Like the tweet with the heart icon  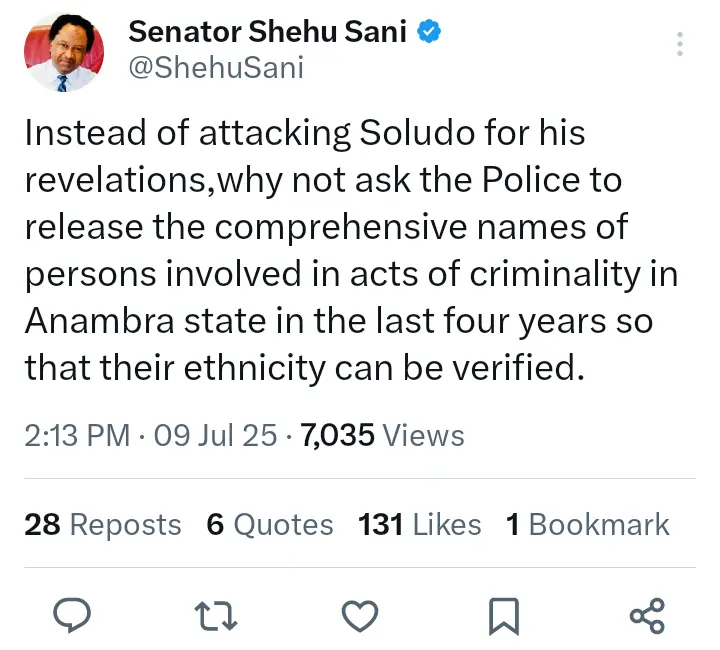coord(360,615)
